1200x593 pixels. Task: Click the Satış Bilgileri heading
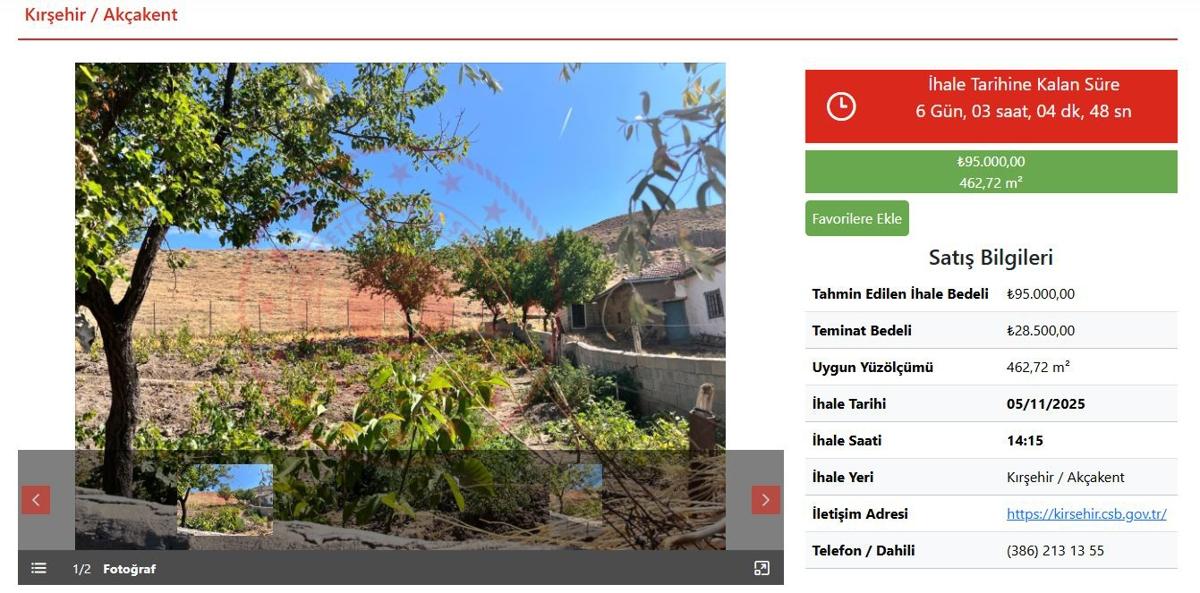tap(991, 257)
